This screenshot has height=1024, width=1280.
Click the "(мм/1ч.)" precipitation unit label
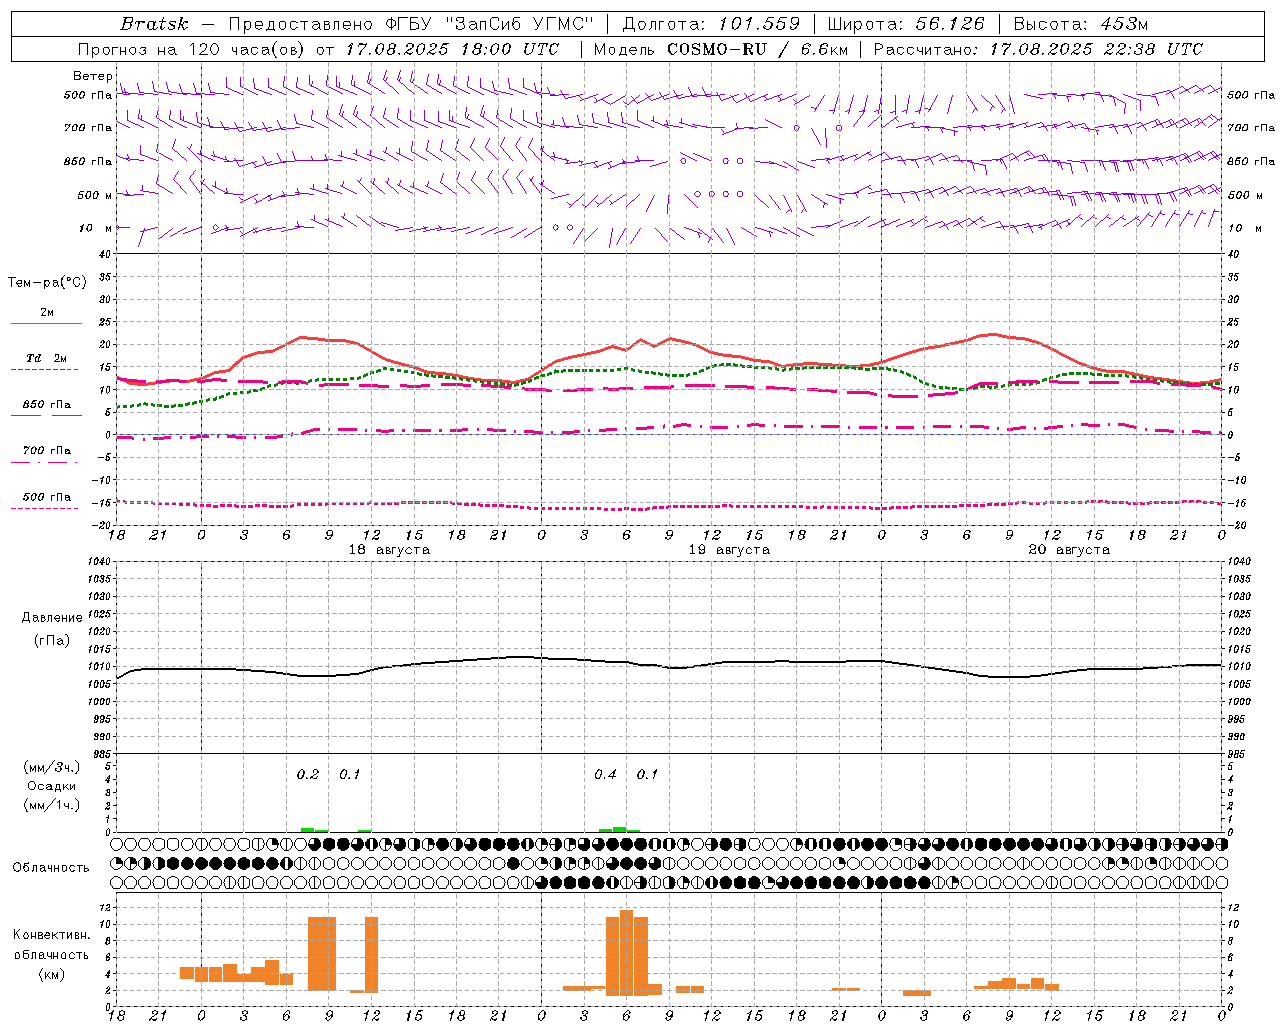pos(52,805)
